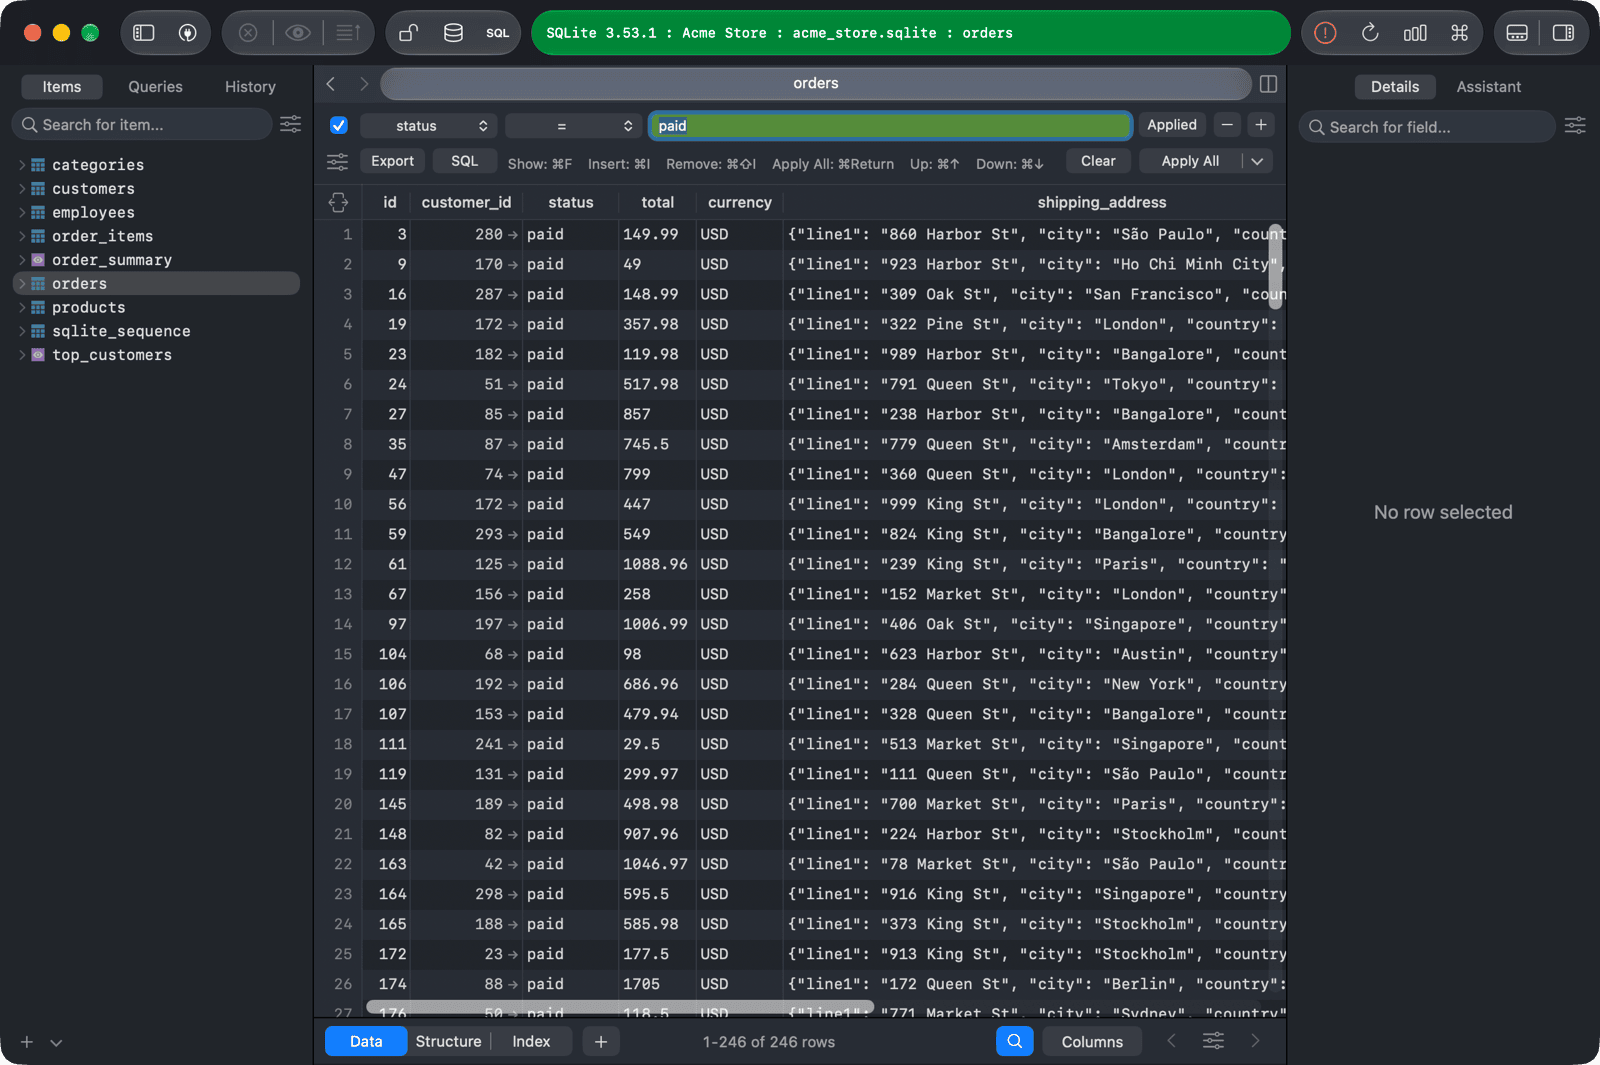This screenshot has width=1600, height=1065.
Task: Toggle the preview eye icon
Action: pyautogui.click(x=297, y=33)
